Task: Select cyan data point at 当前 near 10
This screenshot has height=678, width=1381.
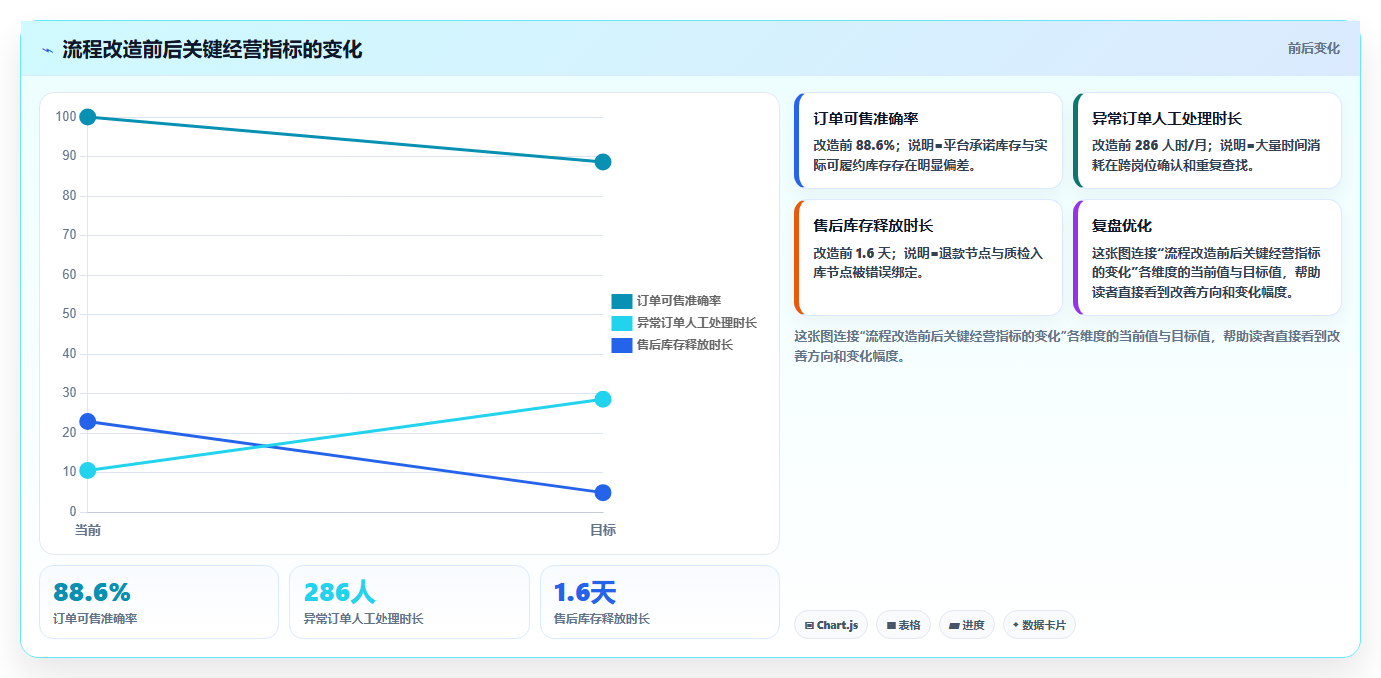Action: pyautogui.click(x=88, y=471)
